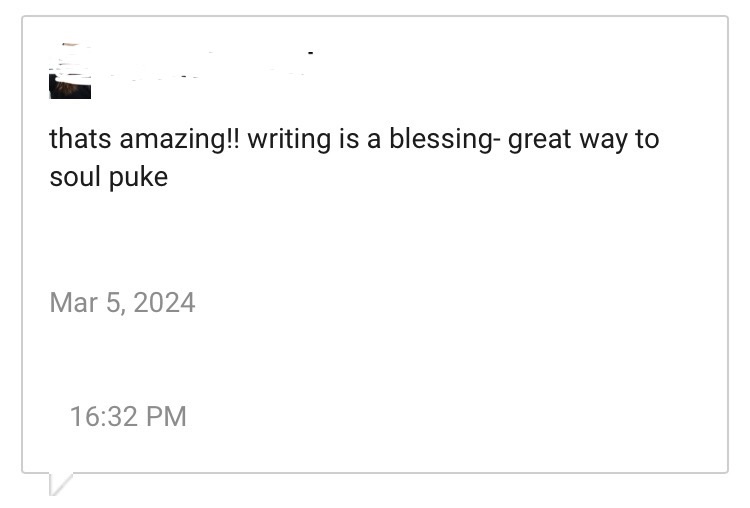
Task: Click the word "great" in the message
Action: point(540,139)
